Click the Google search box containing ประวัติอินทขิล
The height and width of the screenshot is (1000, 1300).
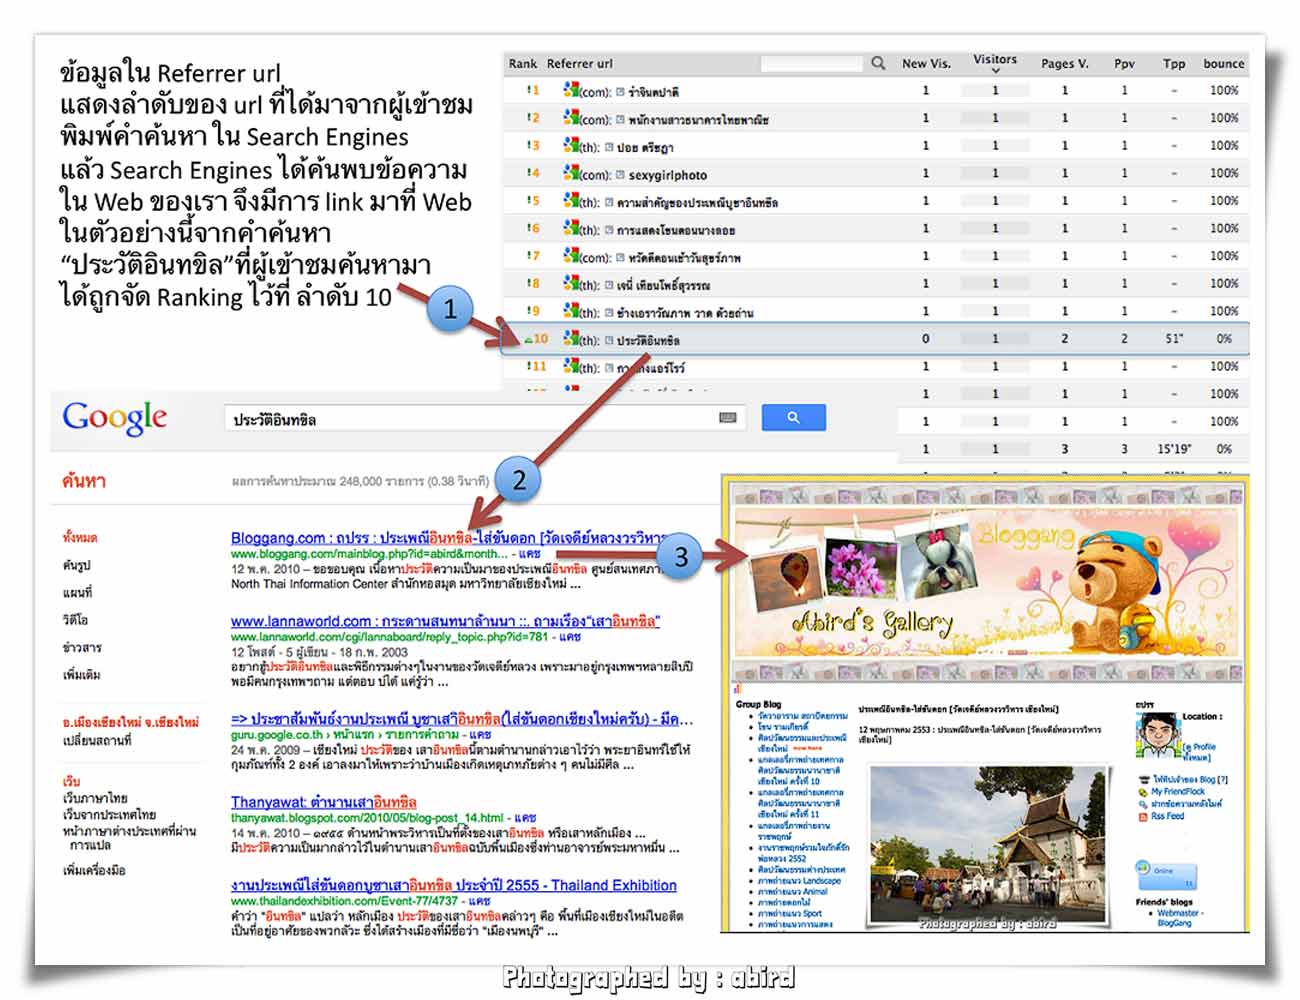tap(486, 419)
